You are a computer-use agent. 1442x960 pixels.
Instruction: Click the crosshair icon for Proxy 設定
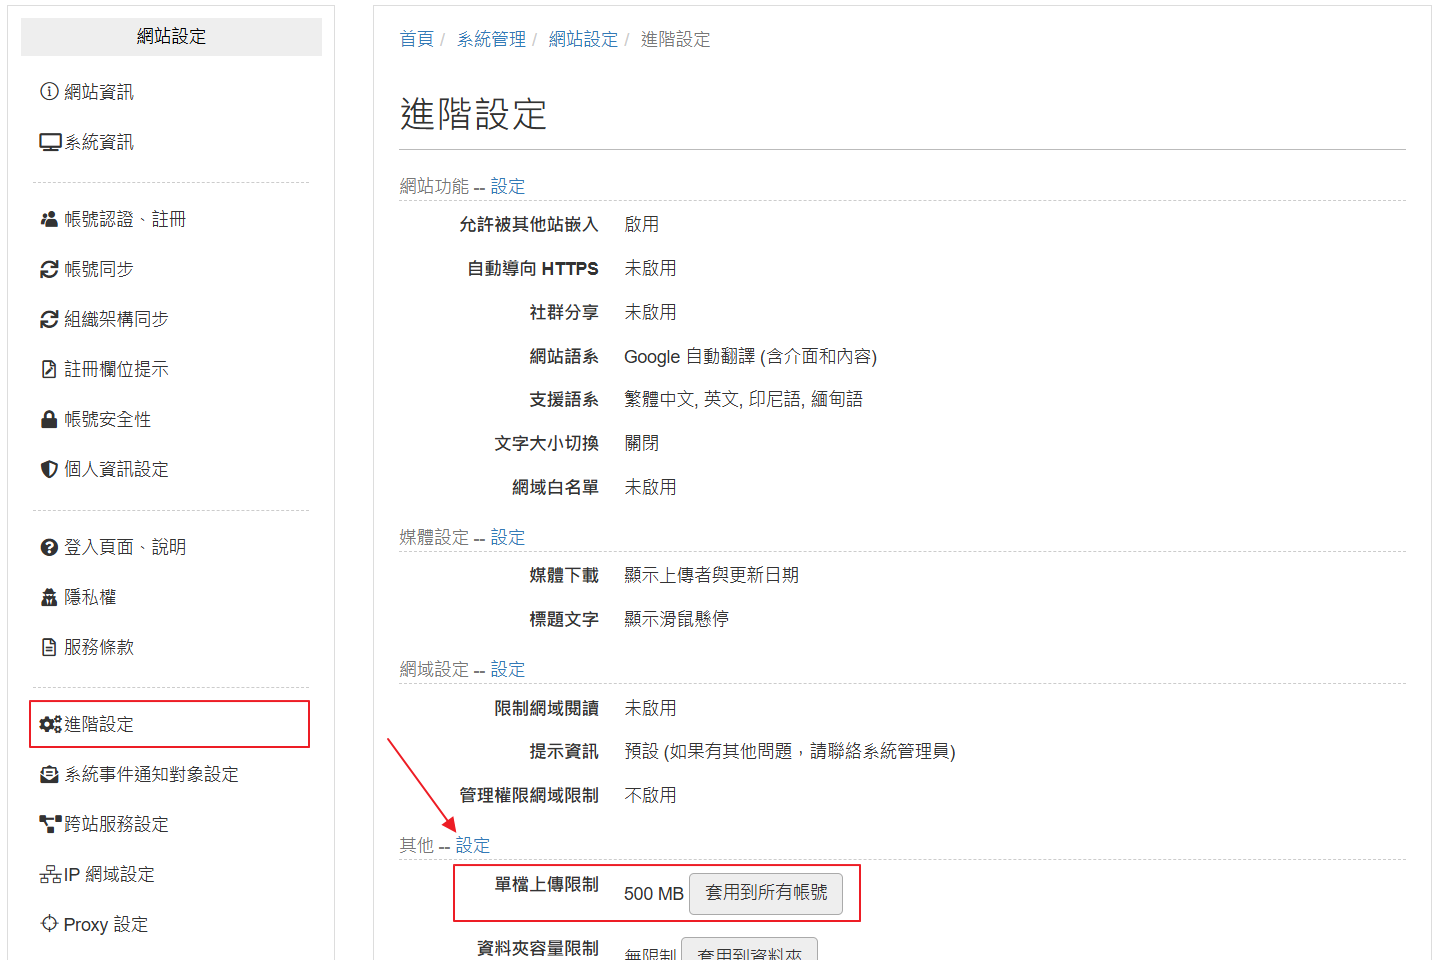click(49, 923)
